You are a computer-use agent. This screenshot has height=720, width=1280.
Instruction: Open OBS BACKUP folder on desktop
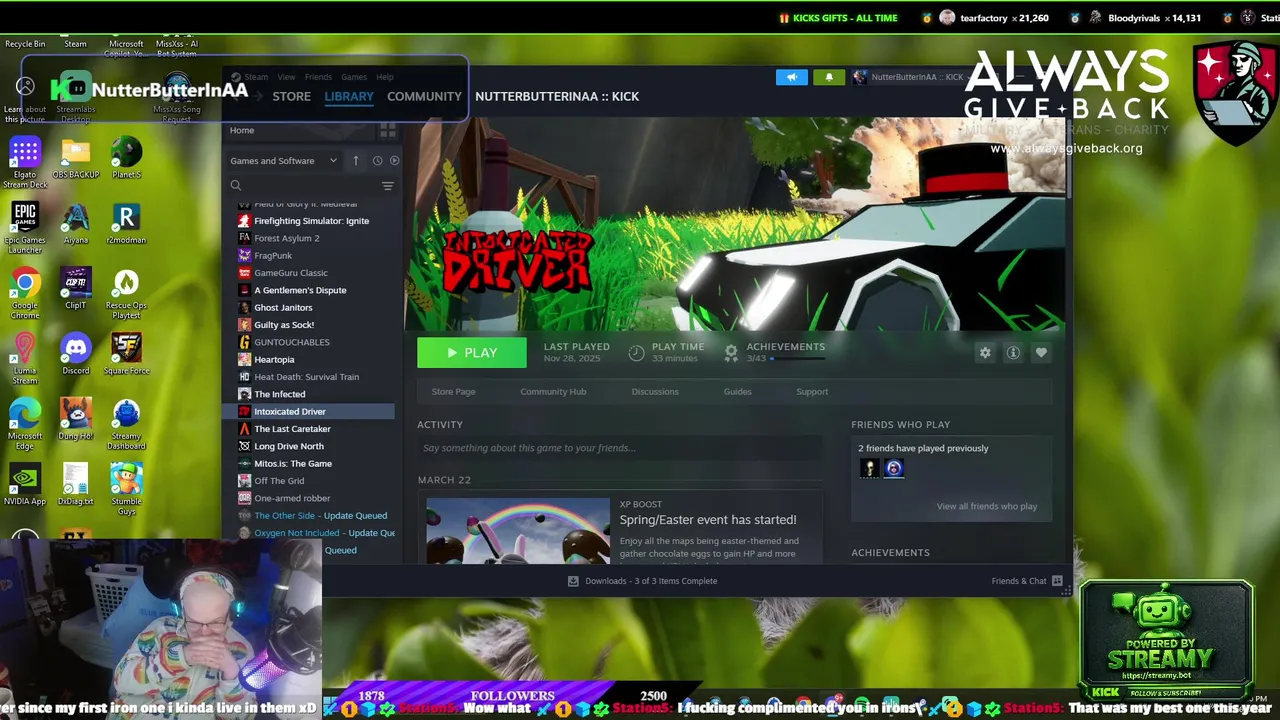(x=76, y=158)
